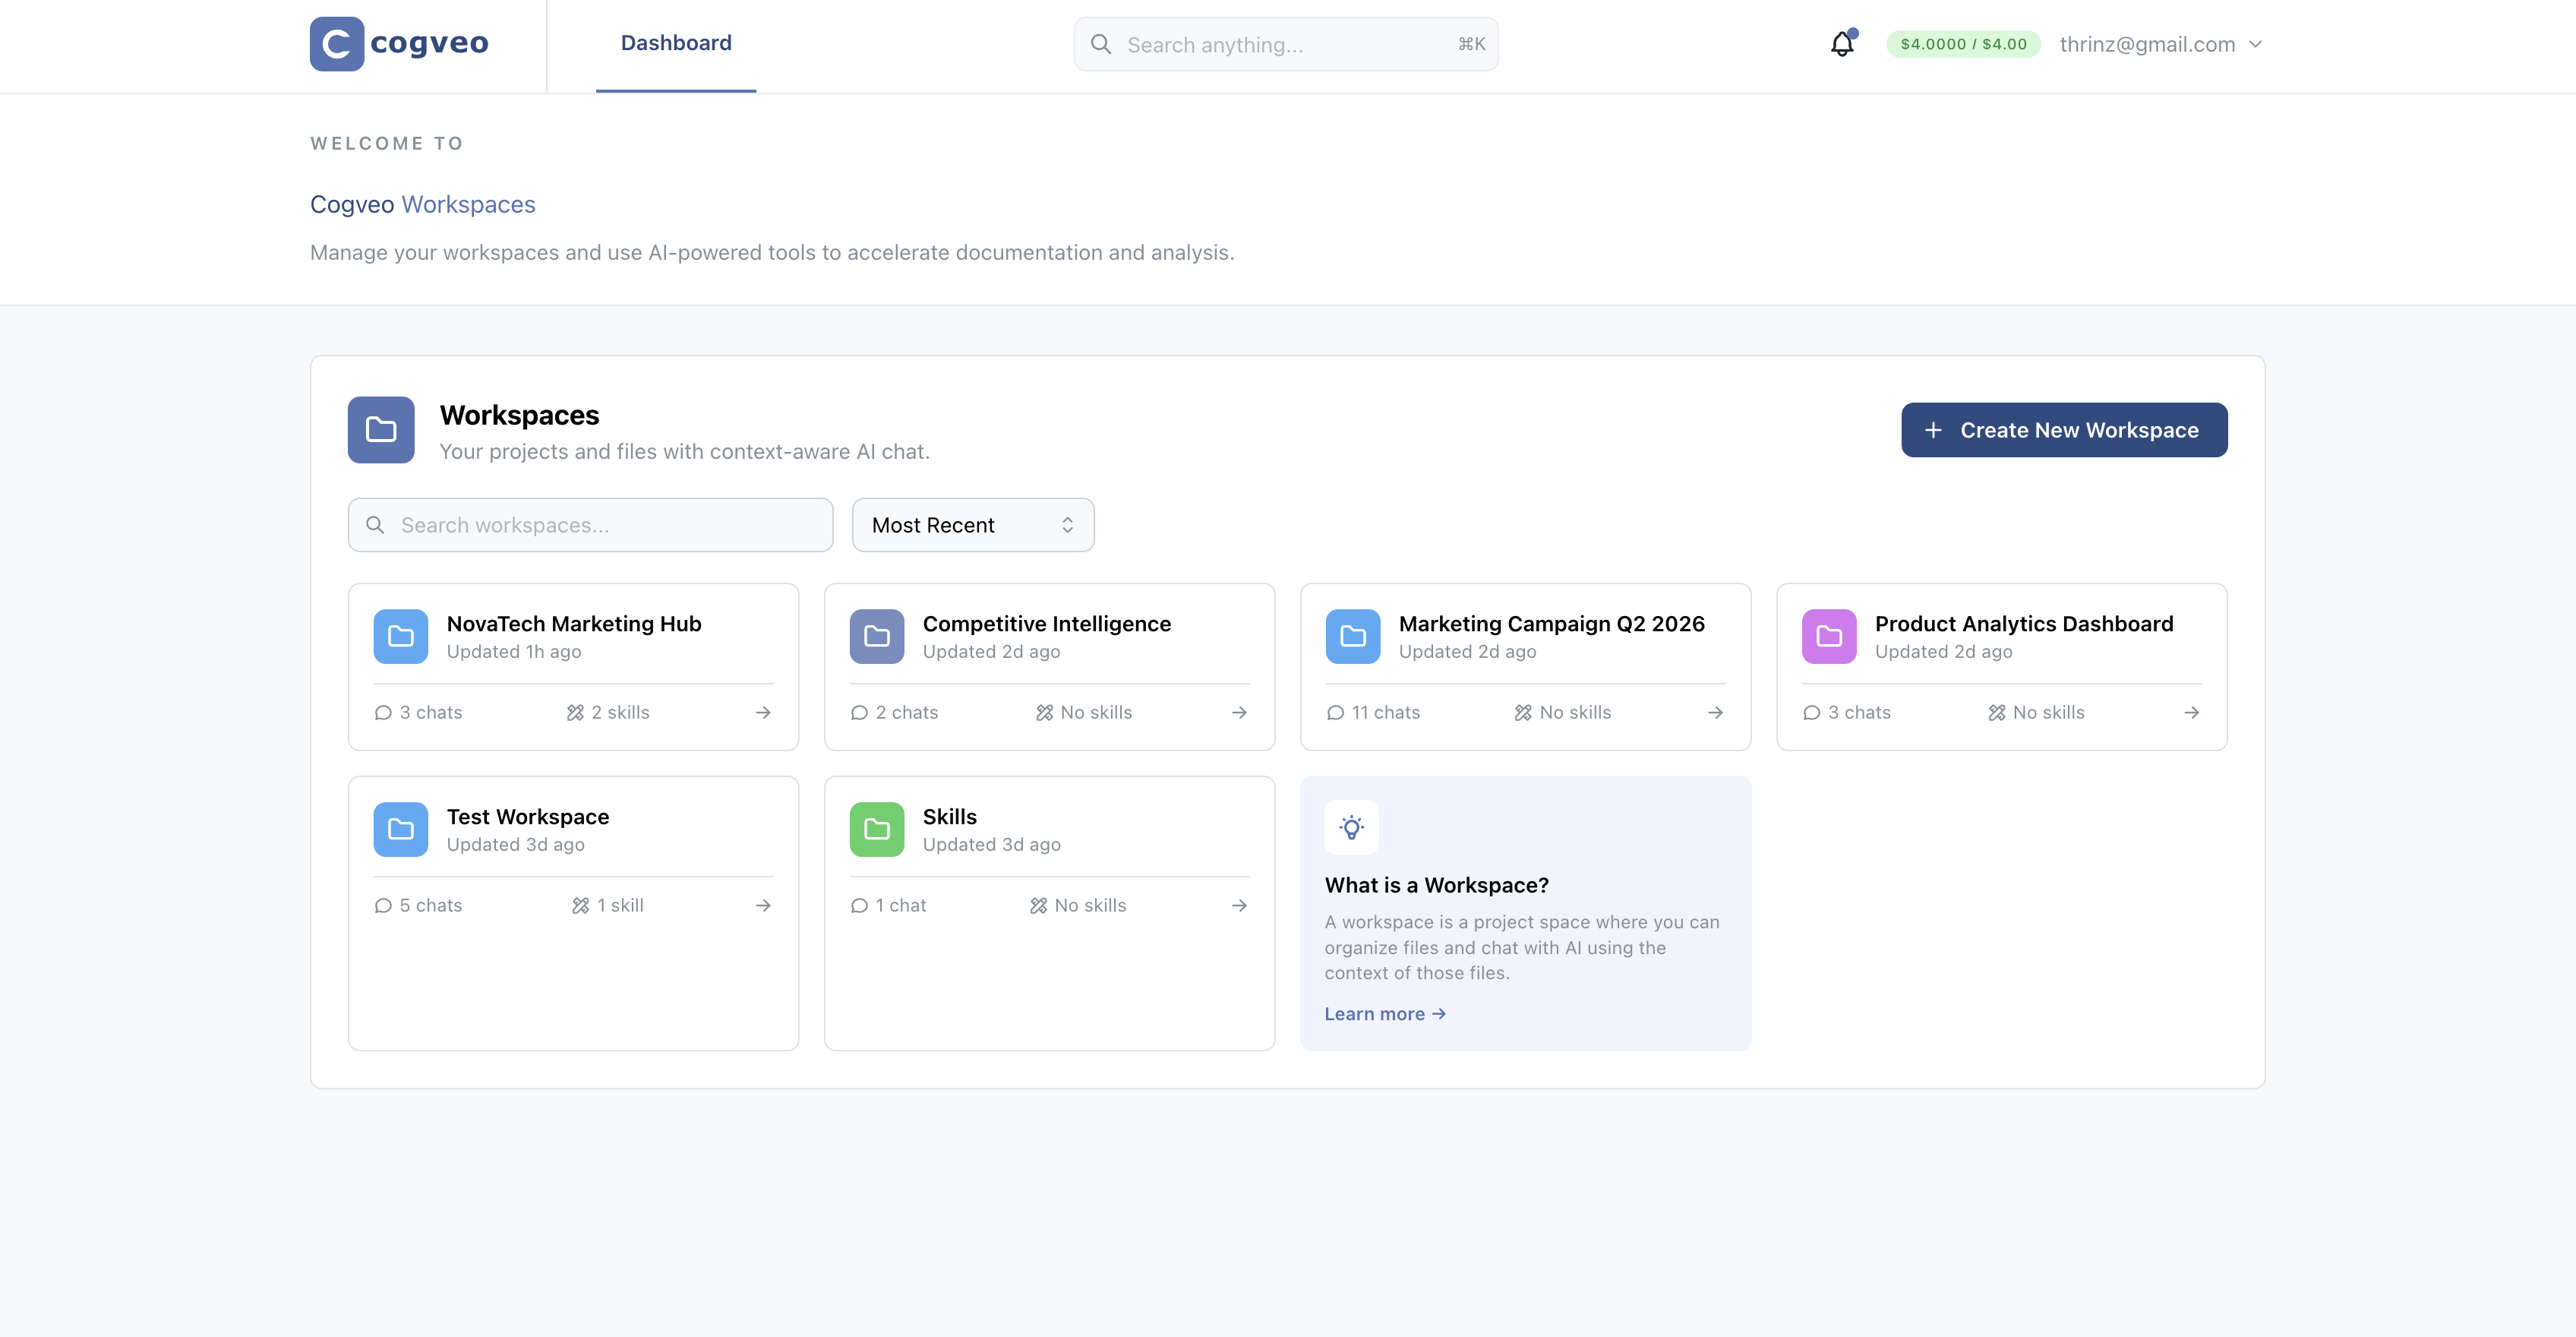
Task: Open notifications via the bell icon
Action: point(1841,44)
